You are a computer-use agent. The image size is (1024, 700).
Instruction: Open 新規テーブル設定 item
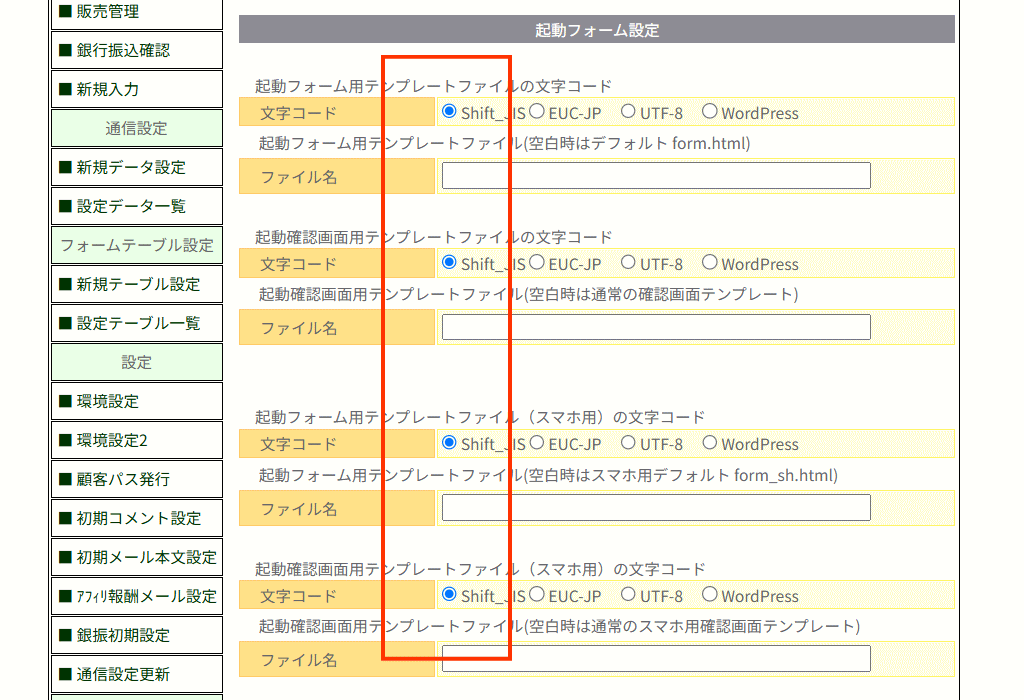pos(136,284)
